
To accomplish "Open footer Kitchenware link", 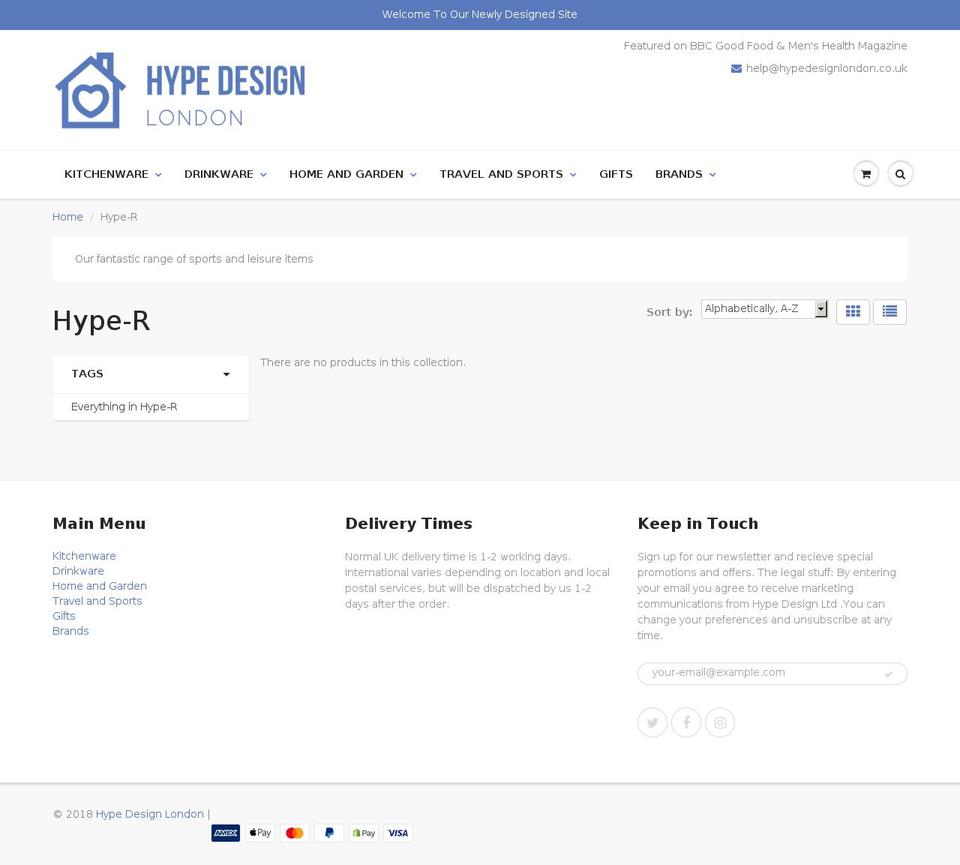I will (84, 556).
